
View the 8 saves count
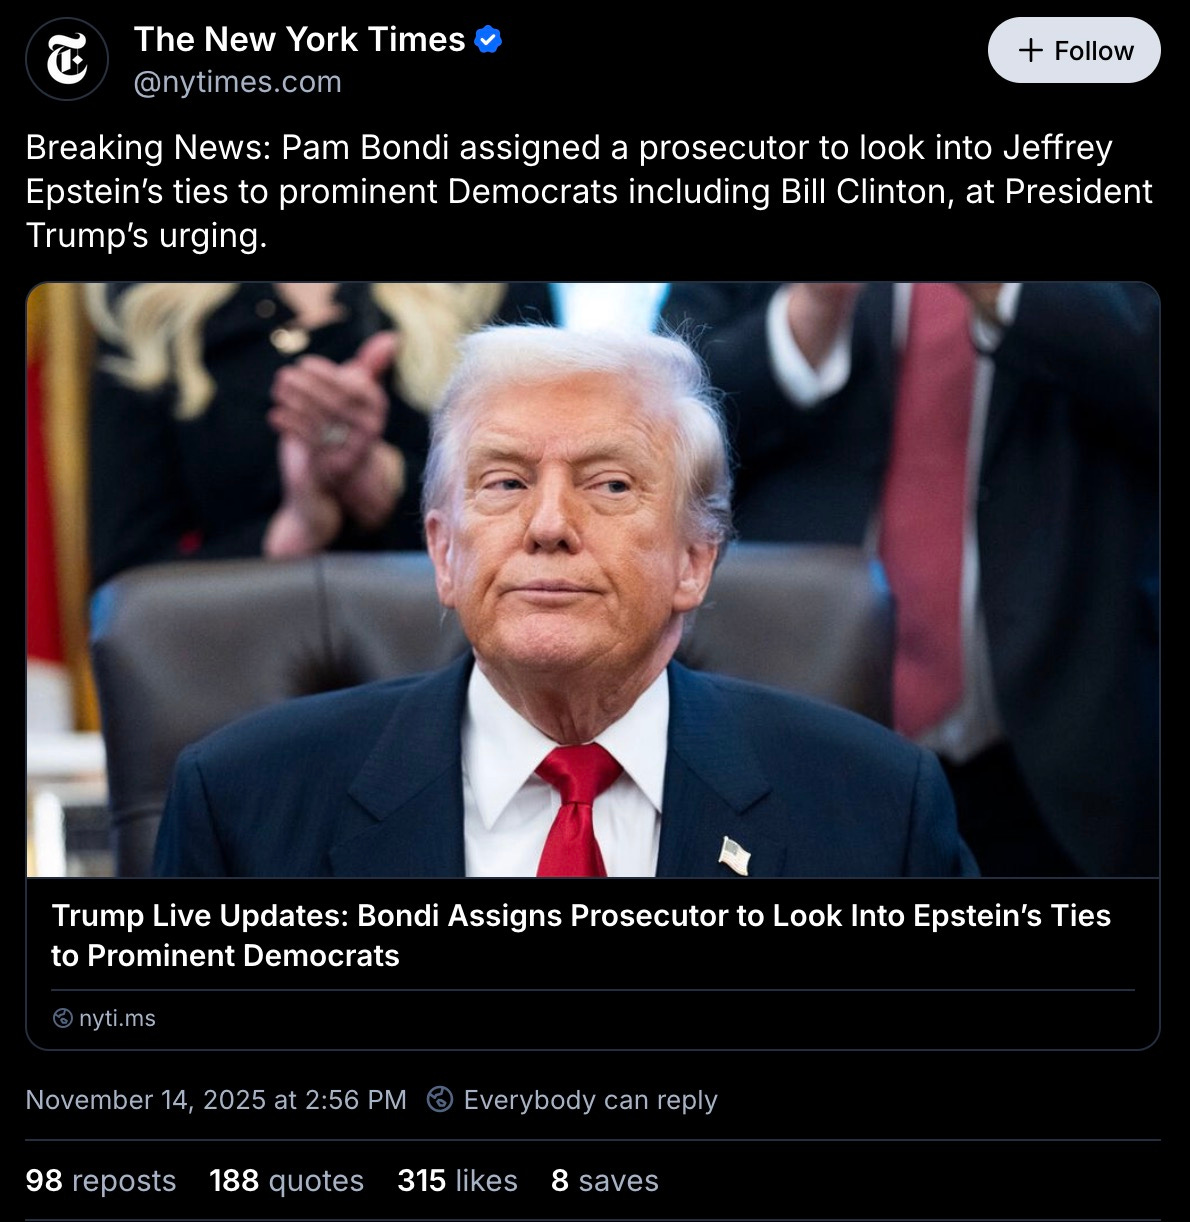[605, 1180]
